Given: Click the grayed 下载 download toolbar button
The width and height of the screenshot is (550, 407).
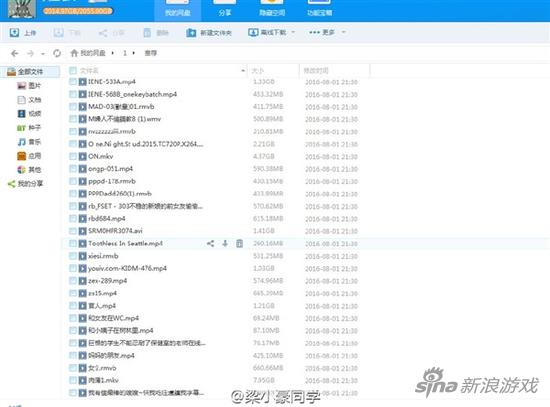Looking at the screenshot, I should [x=67, y=33].
